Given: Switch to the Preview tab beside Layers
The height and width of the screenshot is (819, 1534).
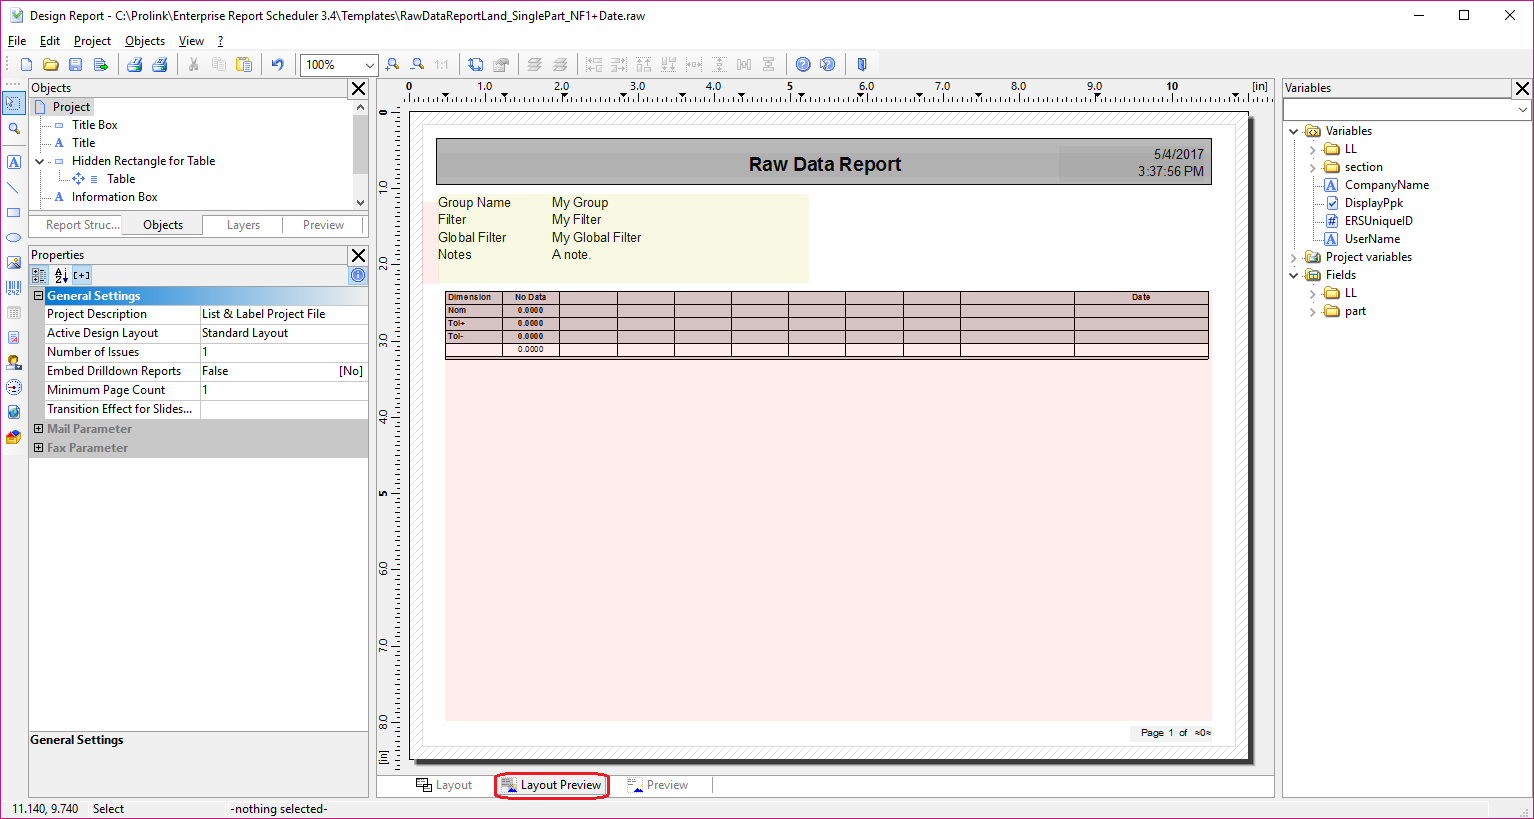Looking at the screenshot, I should point(324,225).
